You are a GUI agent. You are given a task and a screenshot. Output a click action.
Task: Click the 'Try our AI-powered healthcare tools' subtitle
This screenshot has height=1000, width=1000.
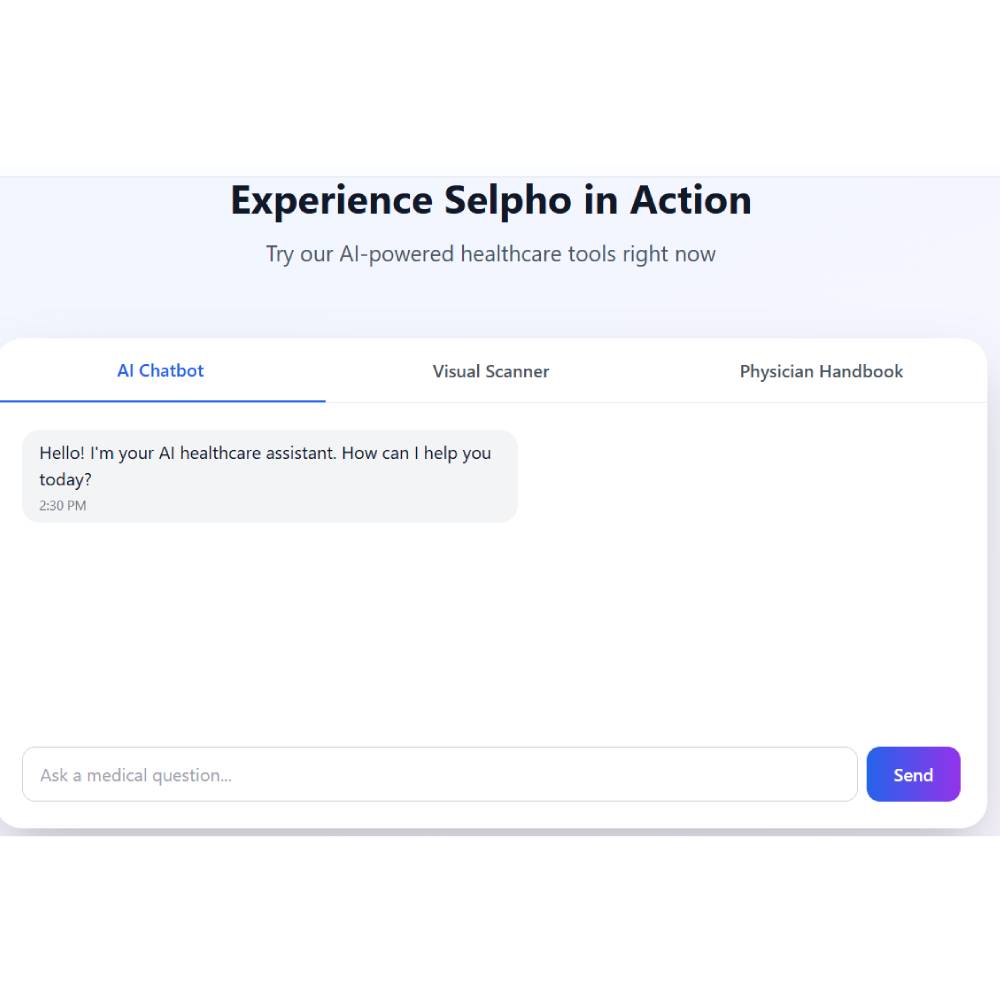click(x=490, y=254)
